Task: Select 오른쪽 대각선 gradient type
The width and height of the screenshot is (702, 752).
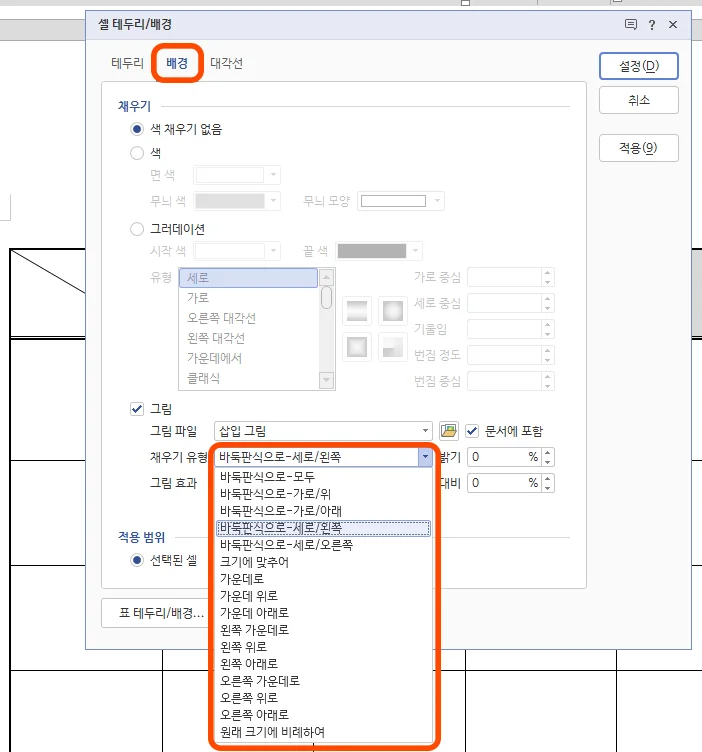Action: (248, 318)
